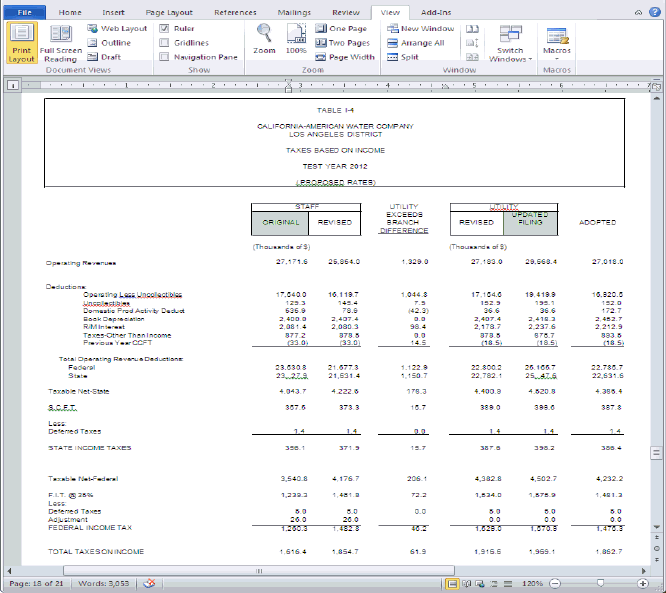The image size is (666, 593).
Task: Enable the Navigation Pane checkbox
Action: tap(165, 57)
